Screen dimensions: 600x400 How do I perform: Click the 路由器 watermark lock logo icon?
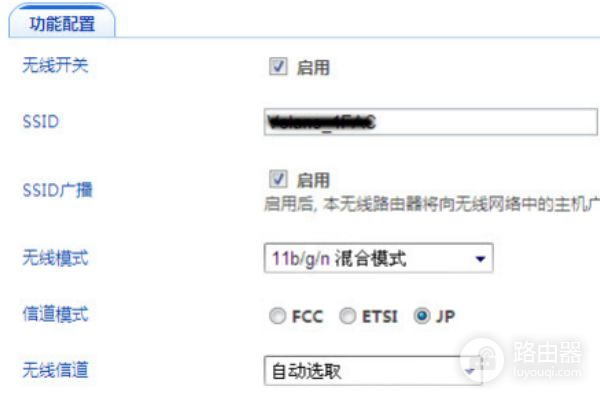482,359
